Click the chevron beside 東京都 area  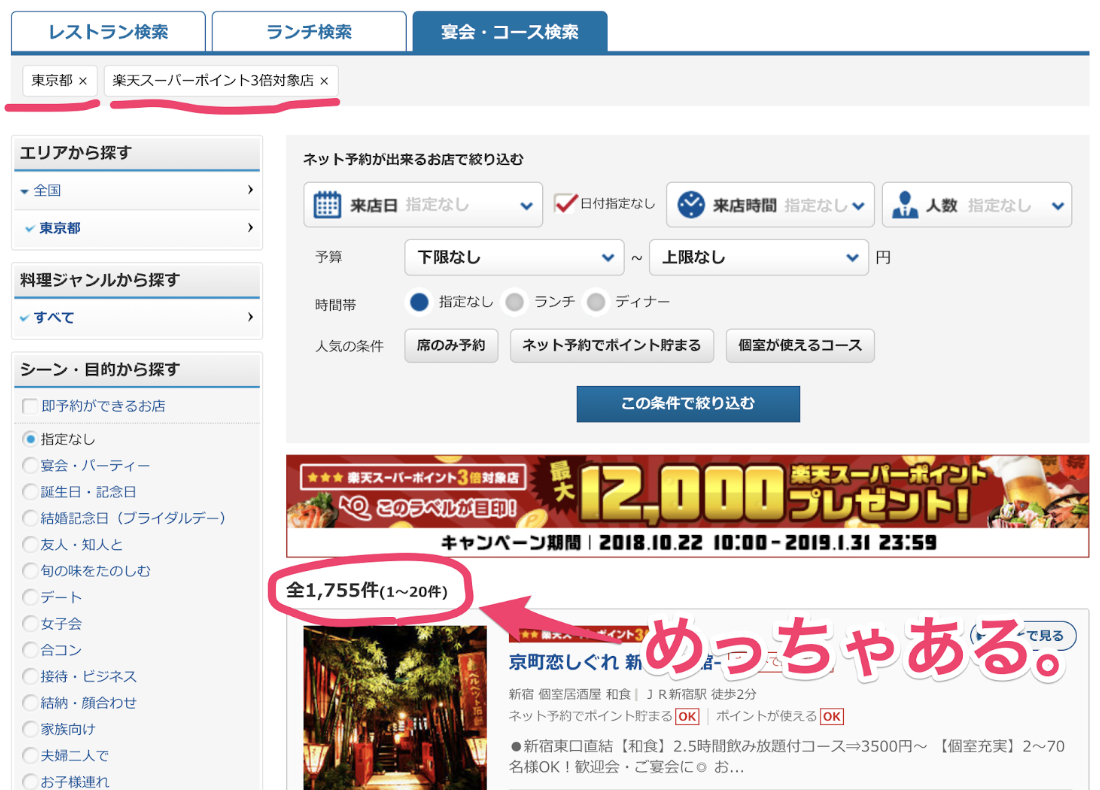pyautogui.click(x=250, y=227)
